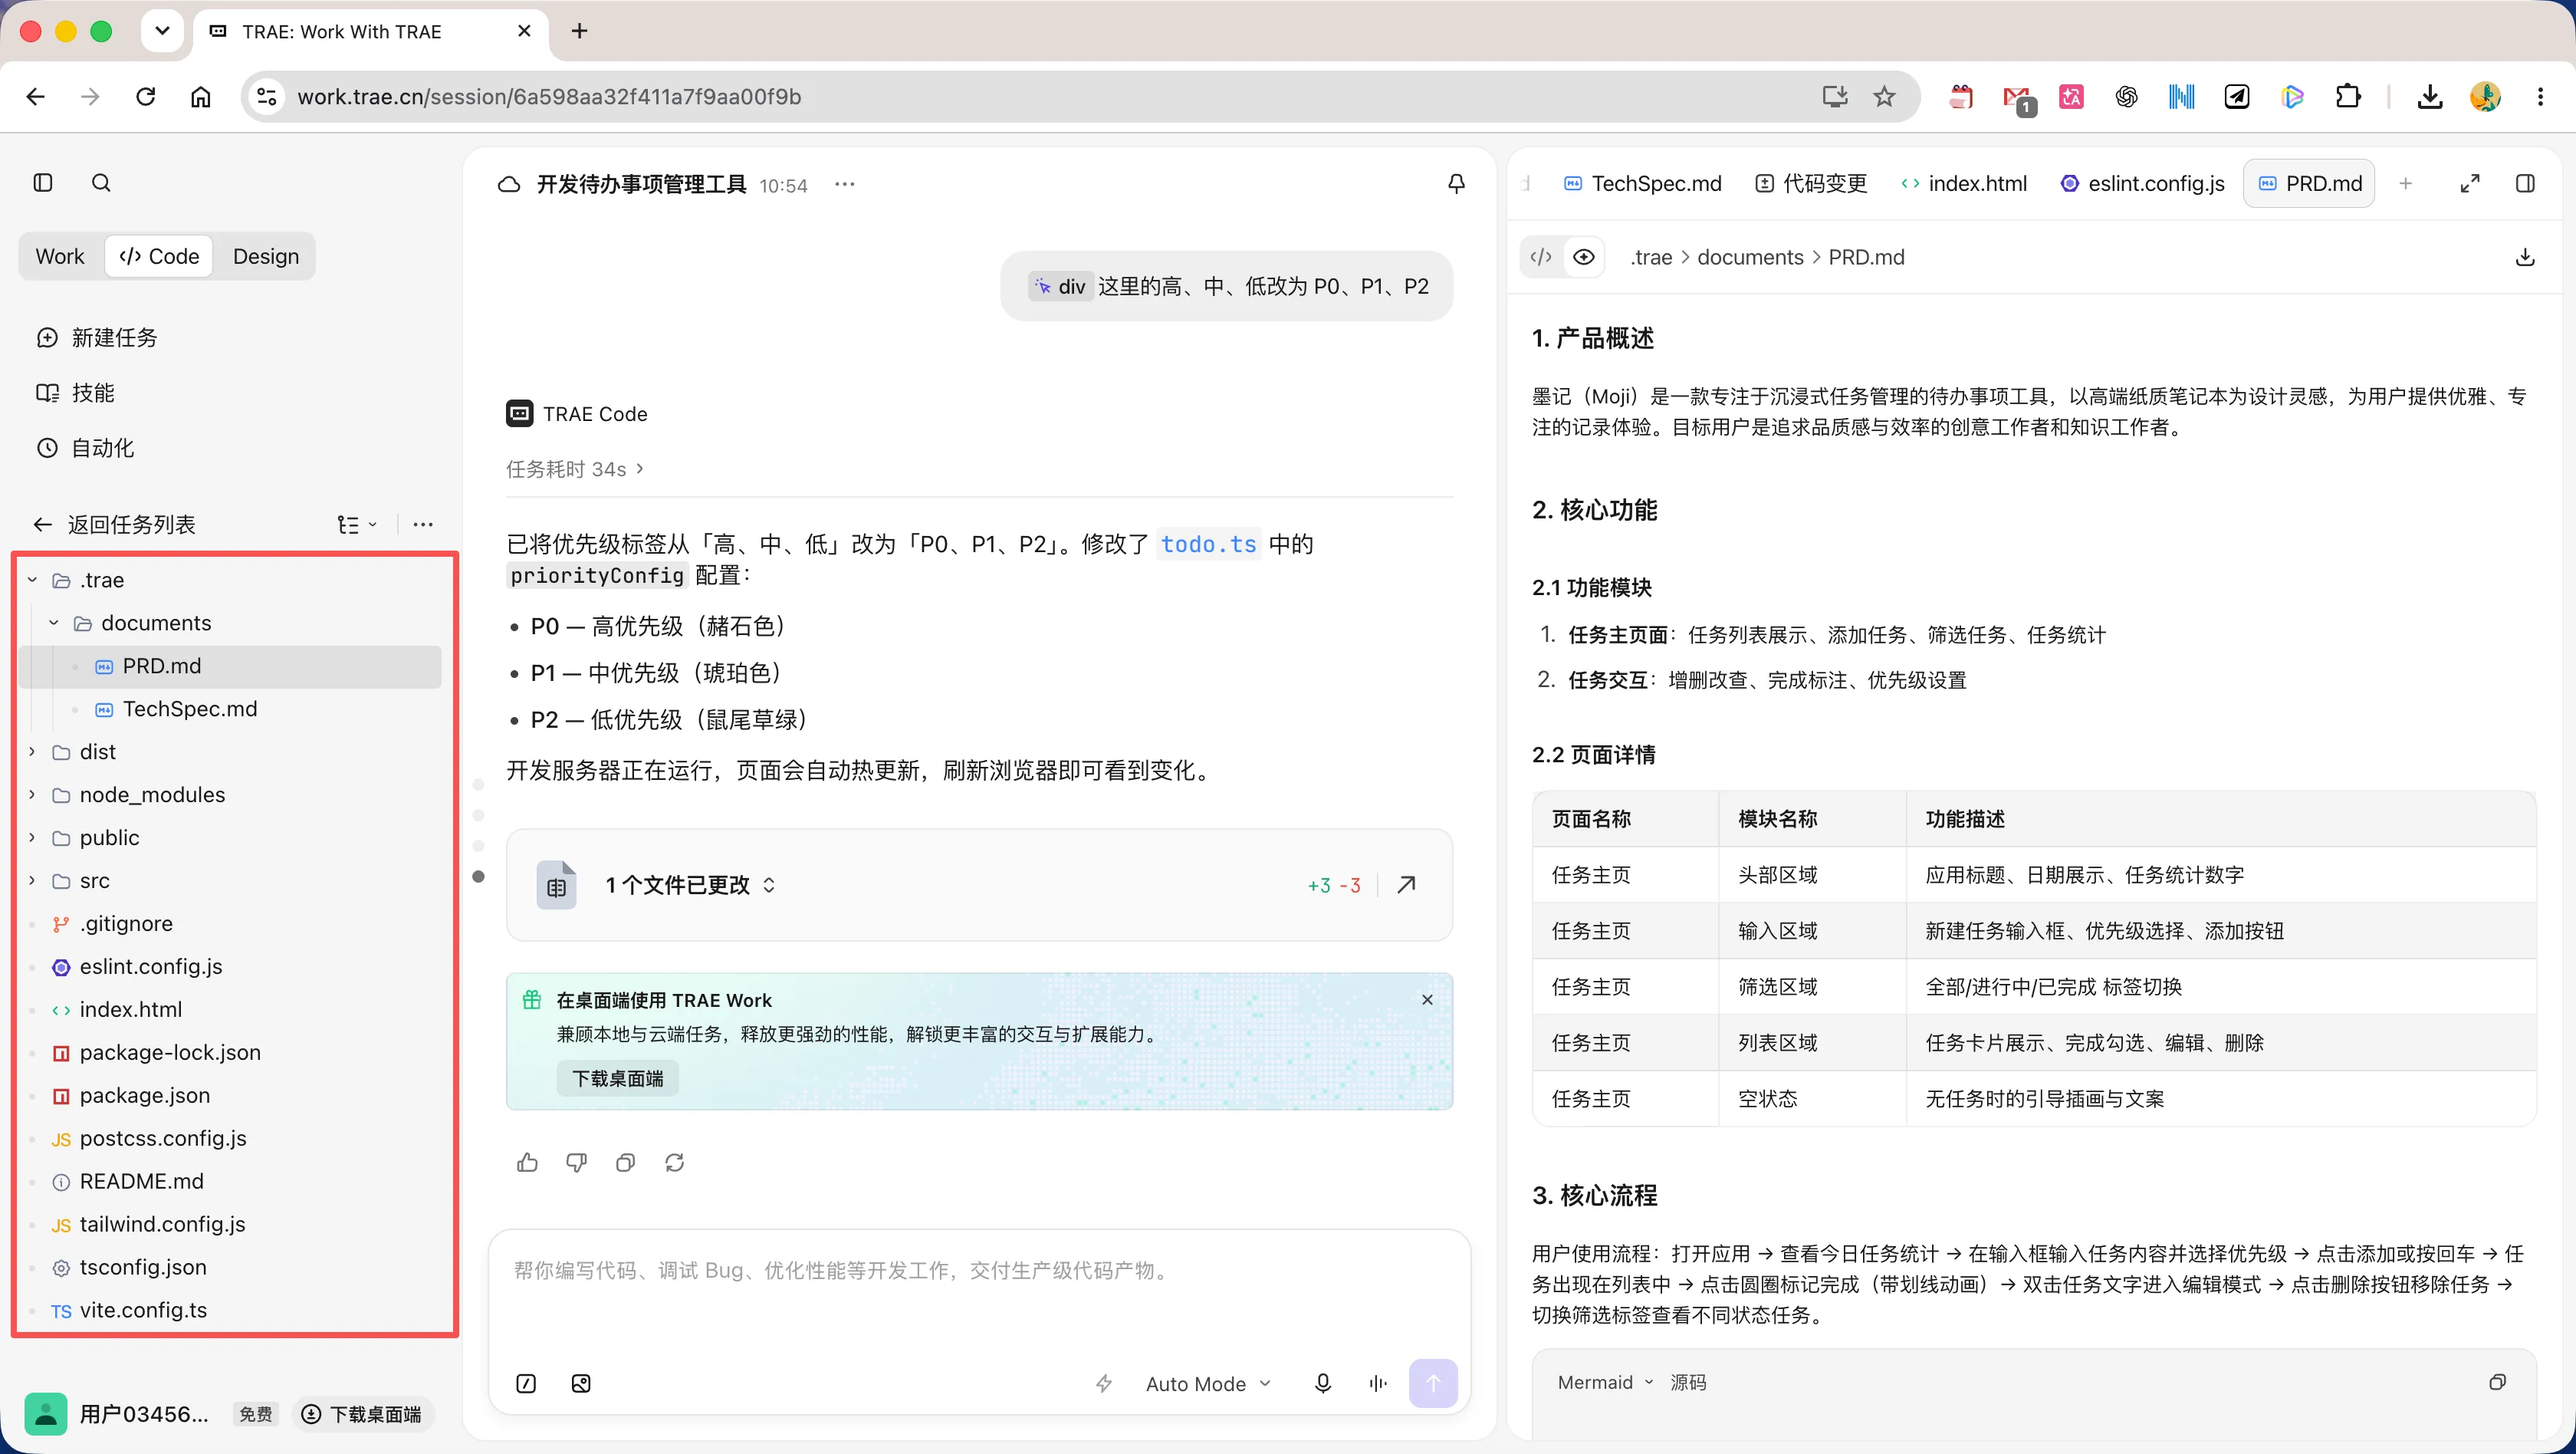Add a new preview tab with plus
The width and height of the screenshot is (2576, 1454).
click(x=2406, y=184)
